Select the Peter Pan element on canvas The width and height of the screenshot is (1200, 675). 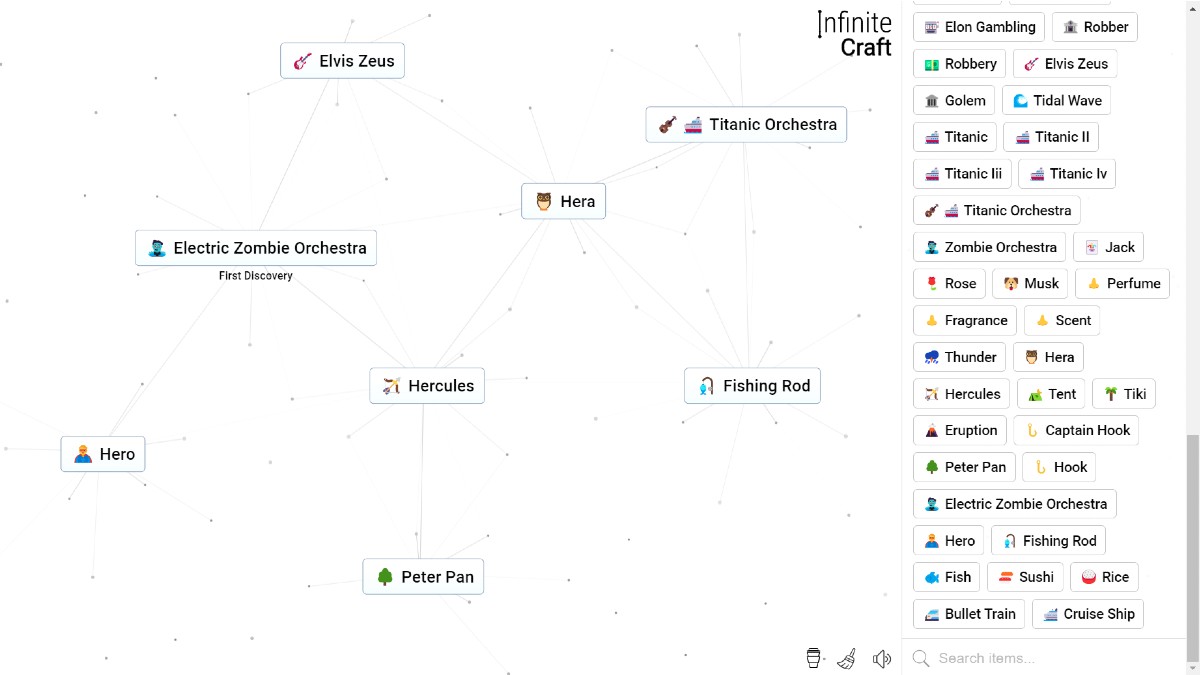click(x=423, y=577)
